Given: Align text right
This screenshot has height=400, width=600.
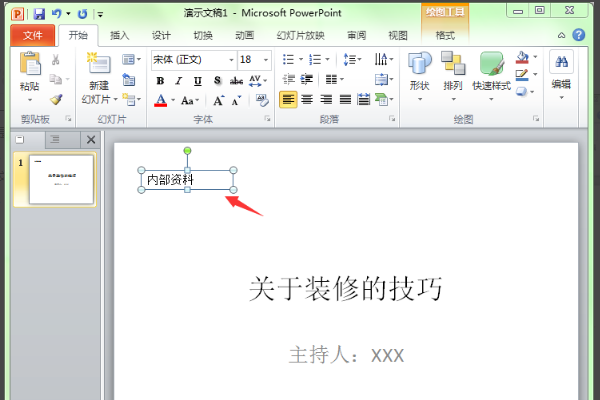Looking at the screenshot, I should tap(326, 100).
